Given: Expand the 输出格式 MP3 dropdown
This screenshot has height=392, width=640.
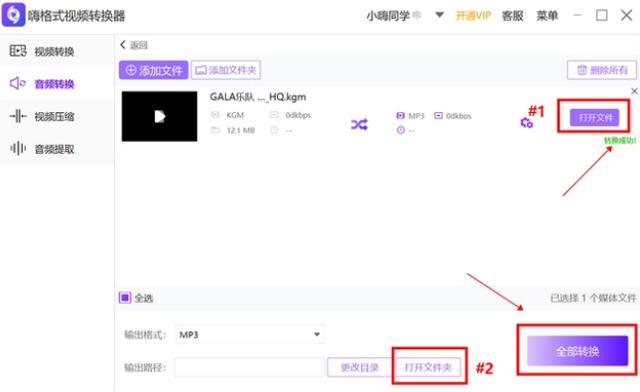Looking at the screenshot, I should tap(249, 335).
